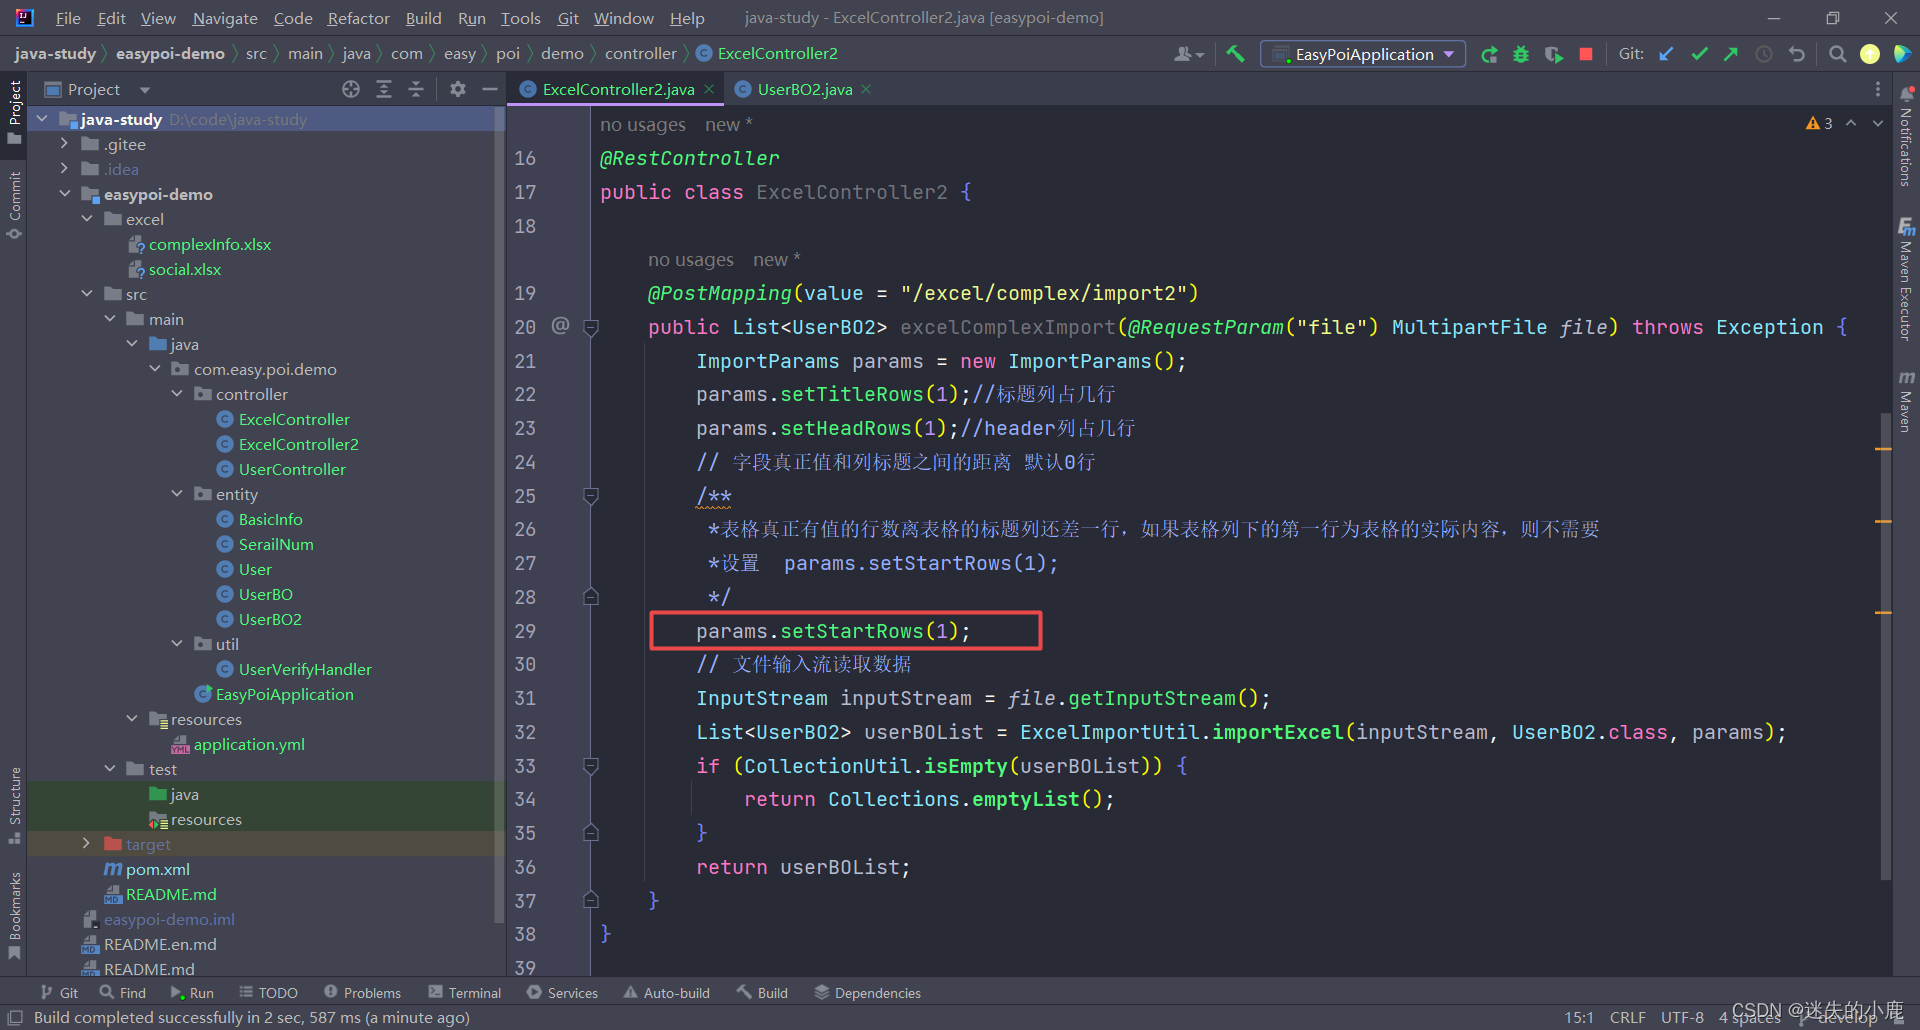Select opened file target icon
Image resolution: width=1920 pixels, height=1030 pixels.
351,89
